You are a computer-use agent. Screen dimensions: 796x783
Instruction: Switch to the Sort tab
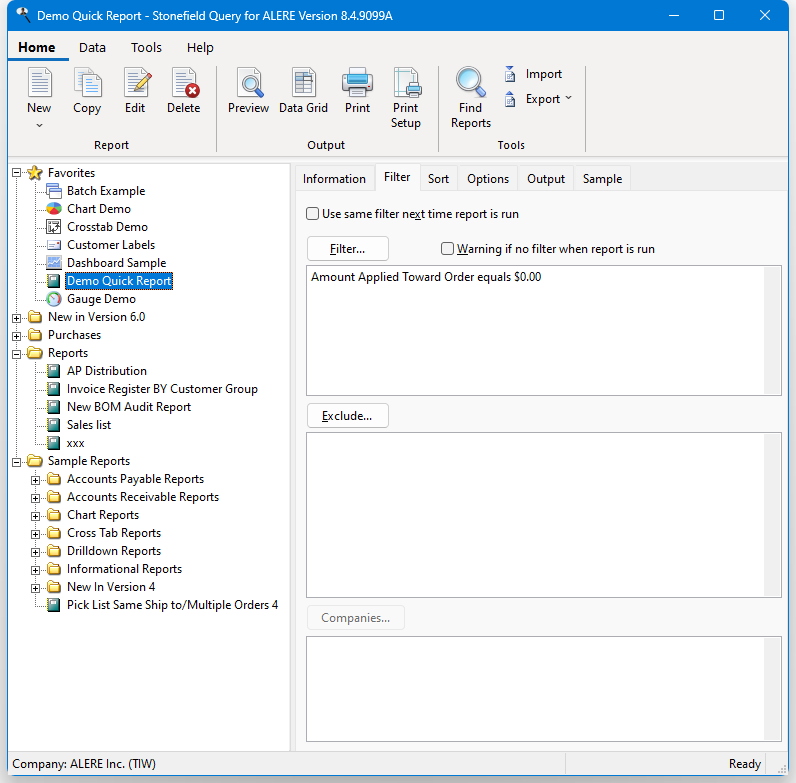pos(438,179)
